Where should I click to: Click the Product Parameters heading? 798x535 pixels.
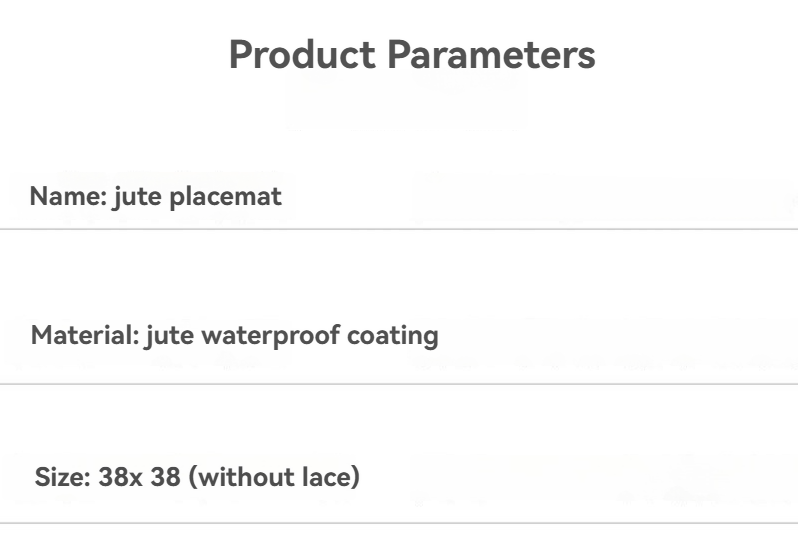pos(411,55)
